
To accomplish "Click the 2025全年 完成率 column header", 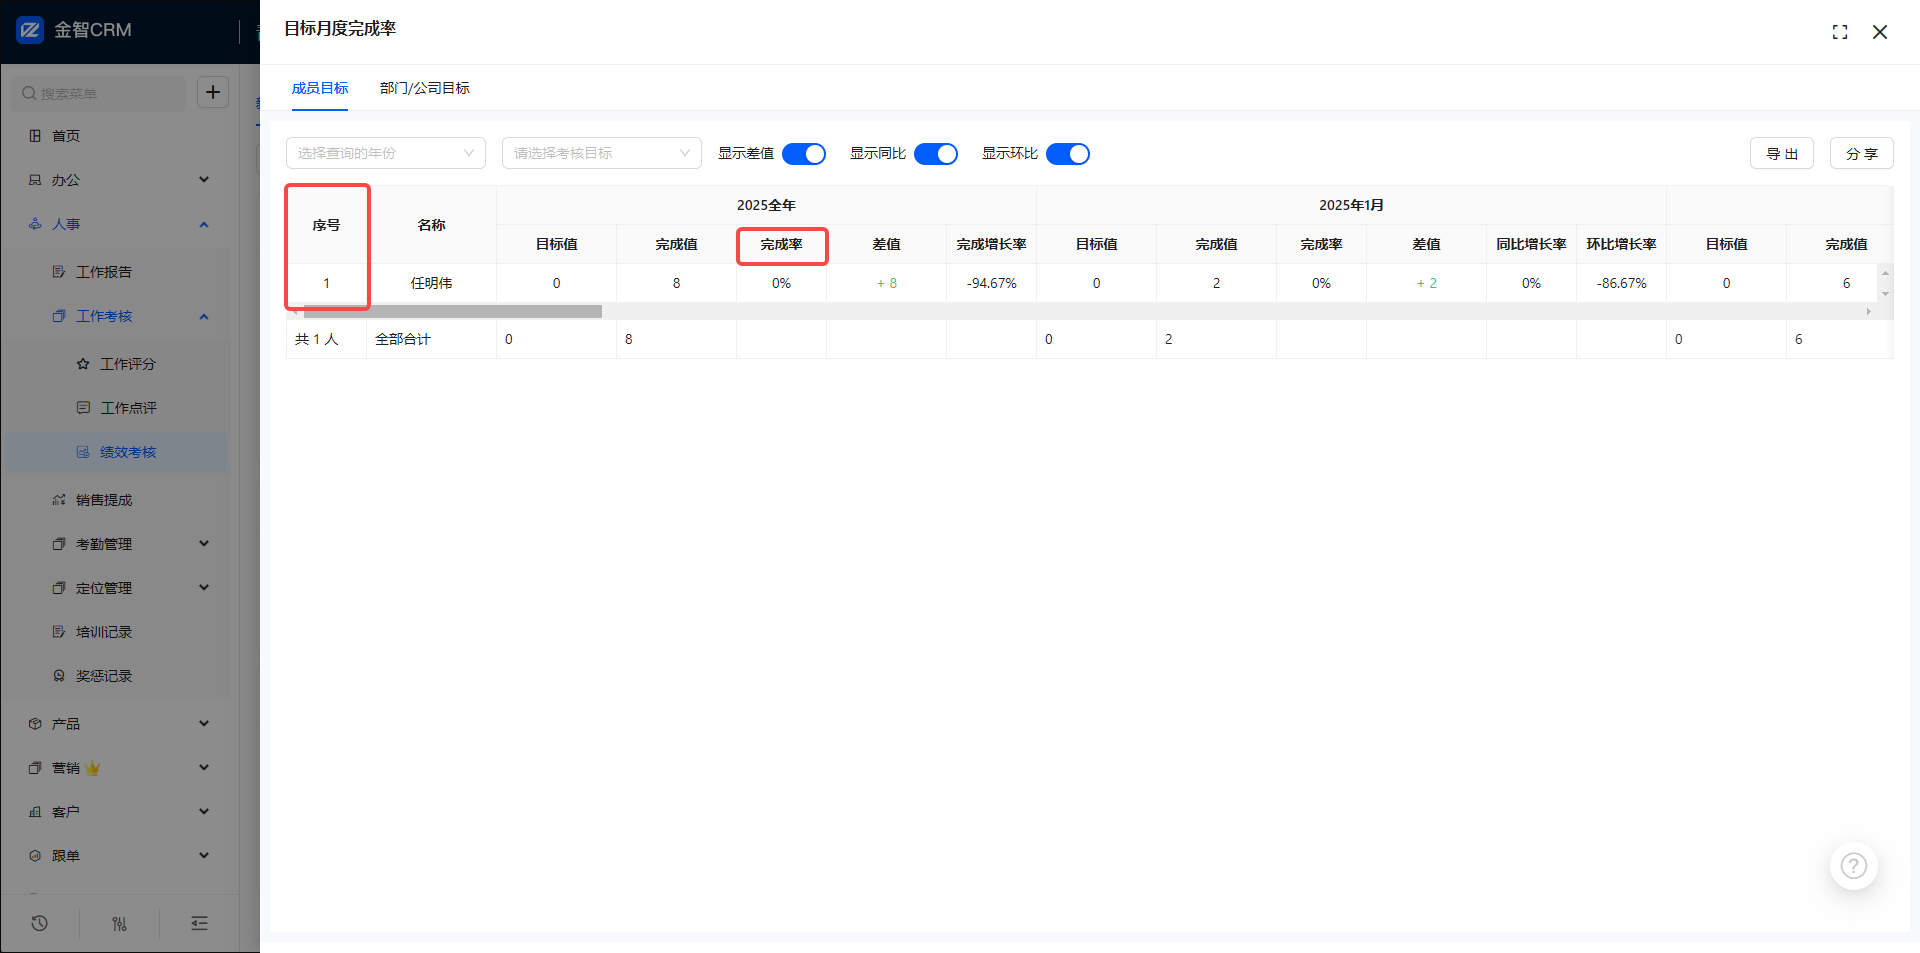I will pos(782,244).
